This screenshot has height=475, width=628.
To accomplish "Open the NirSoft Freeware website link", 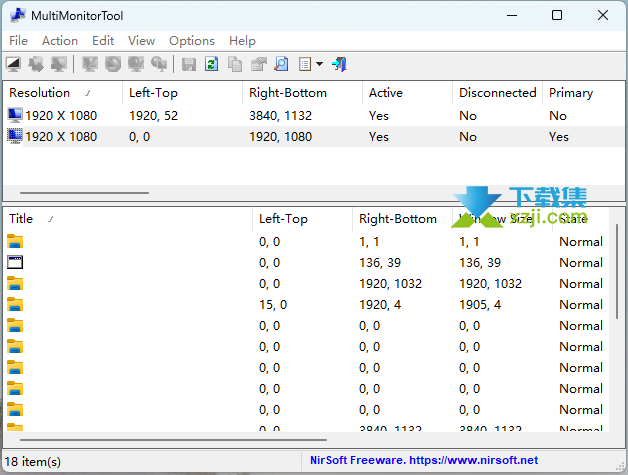I will coord(424,460).
